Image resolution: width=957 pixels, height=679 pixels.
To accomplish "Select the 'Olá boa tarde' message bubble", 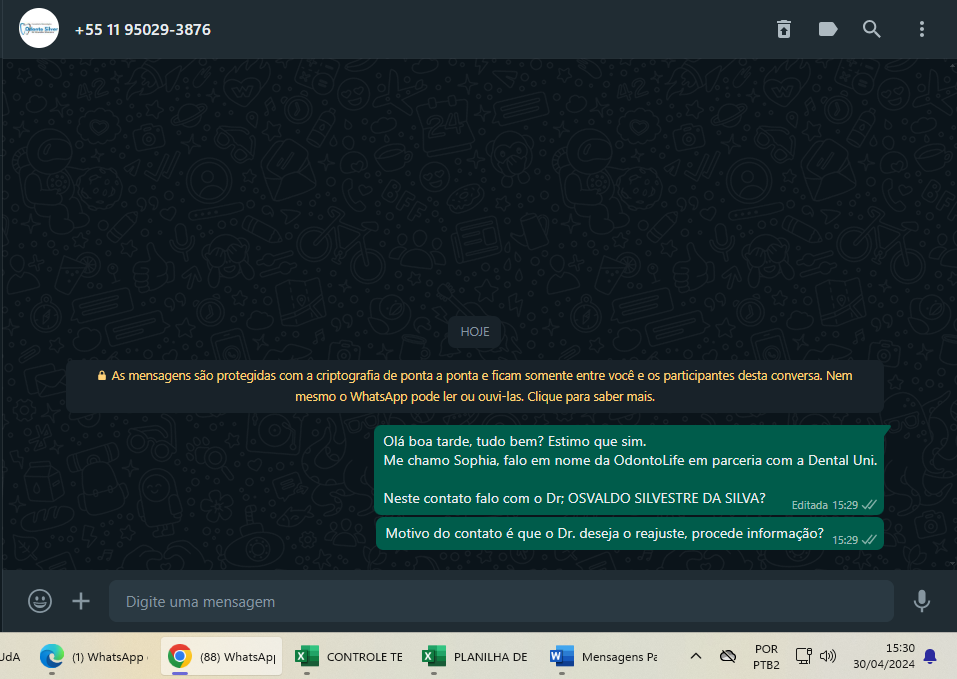I will [x=630, y=470].
